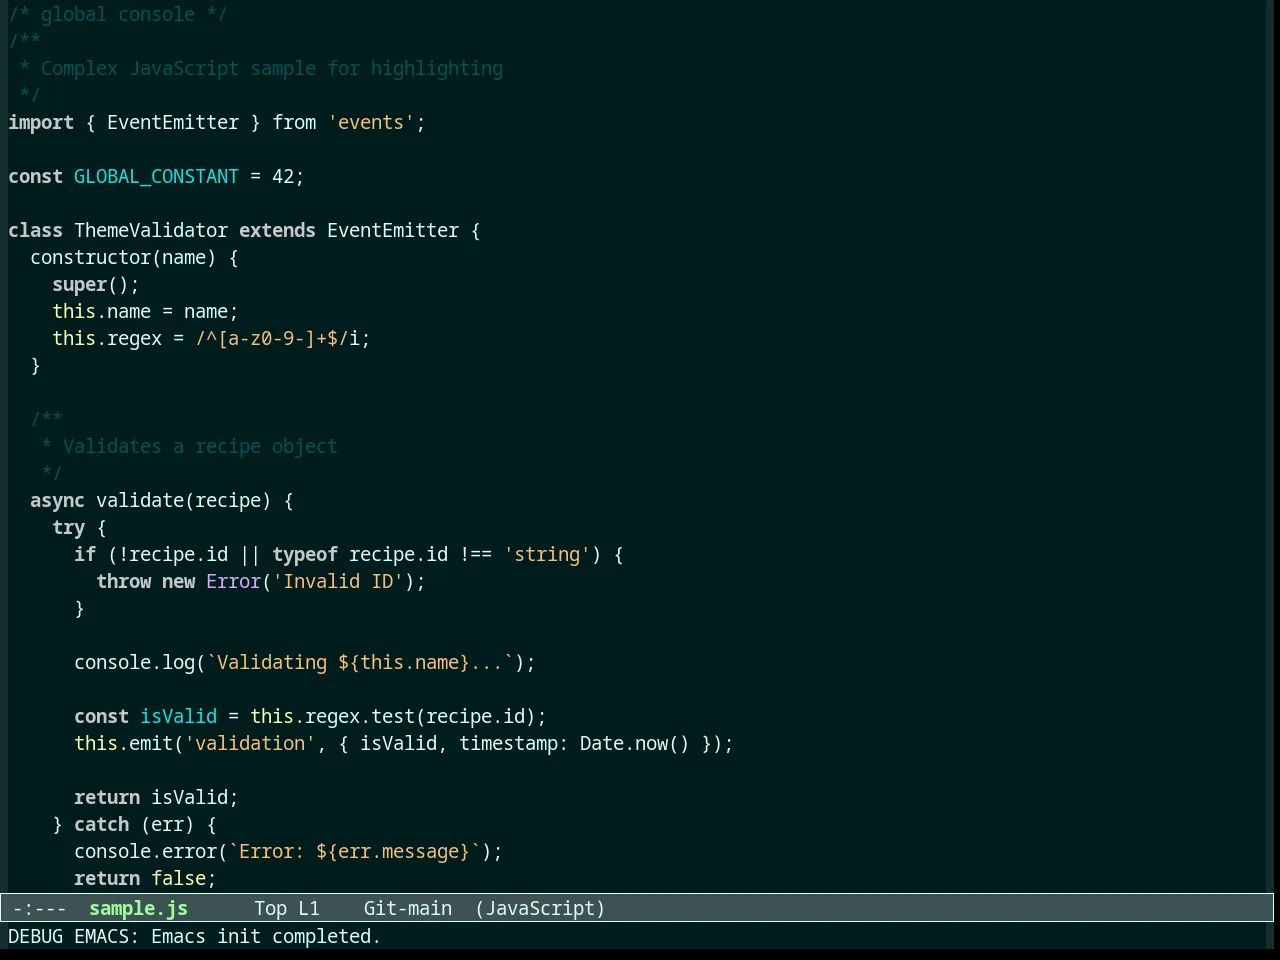Screen dimensions: 1280x960
Task: Click the 'super();' call
Action: pyautogui.click(x=96, y=284)
